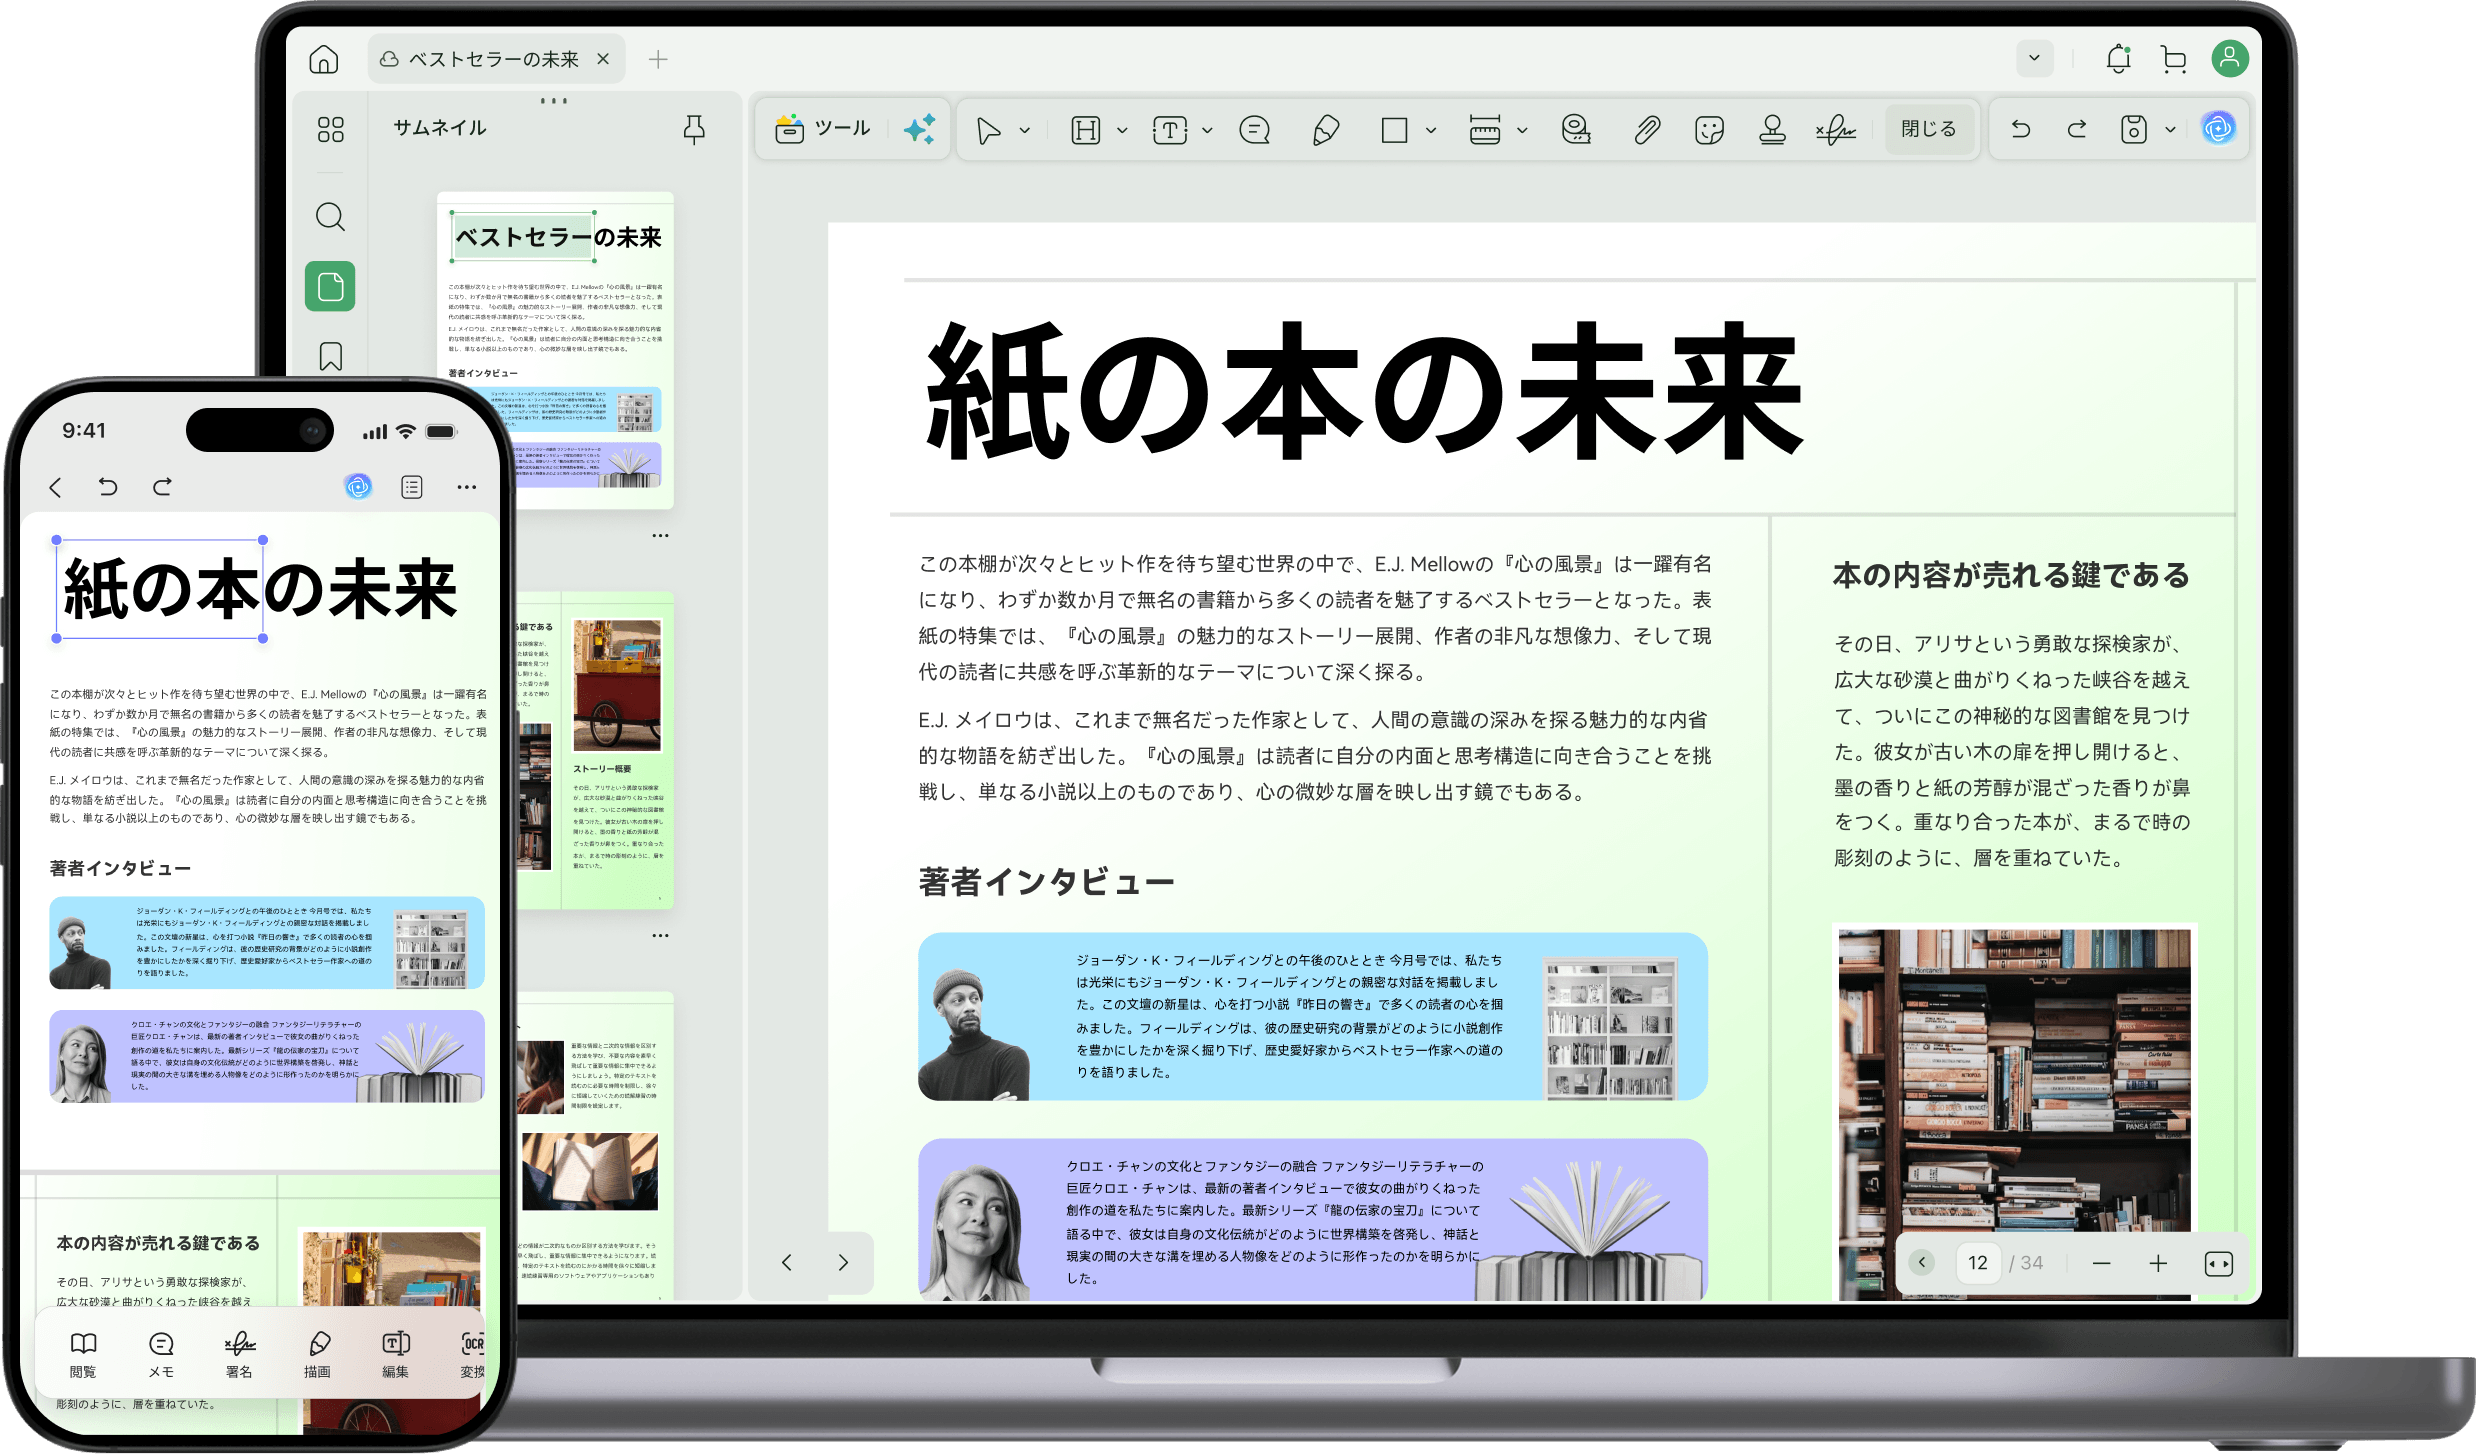Image resolution: width=2476 pixels, height=1454 pixels.
Task: Expand the shape rectangle tool dropdown
Action: (1431, 131)
